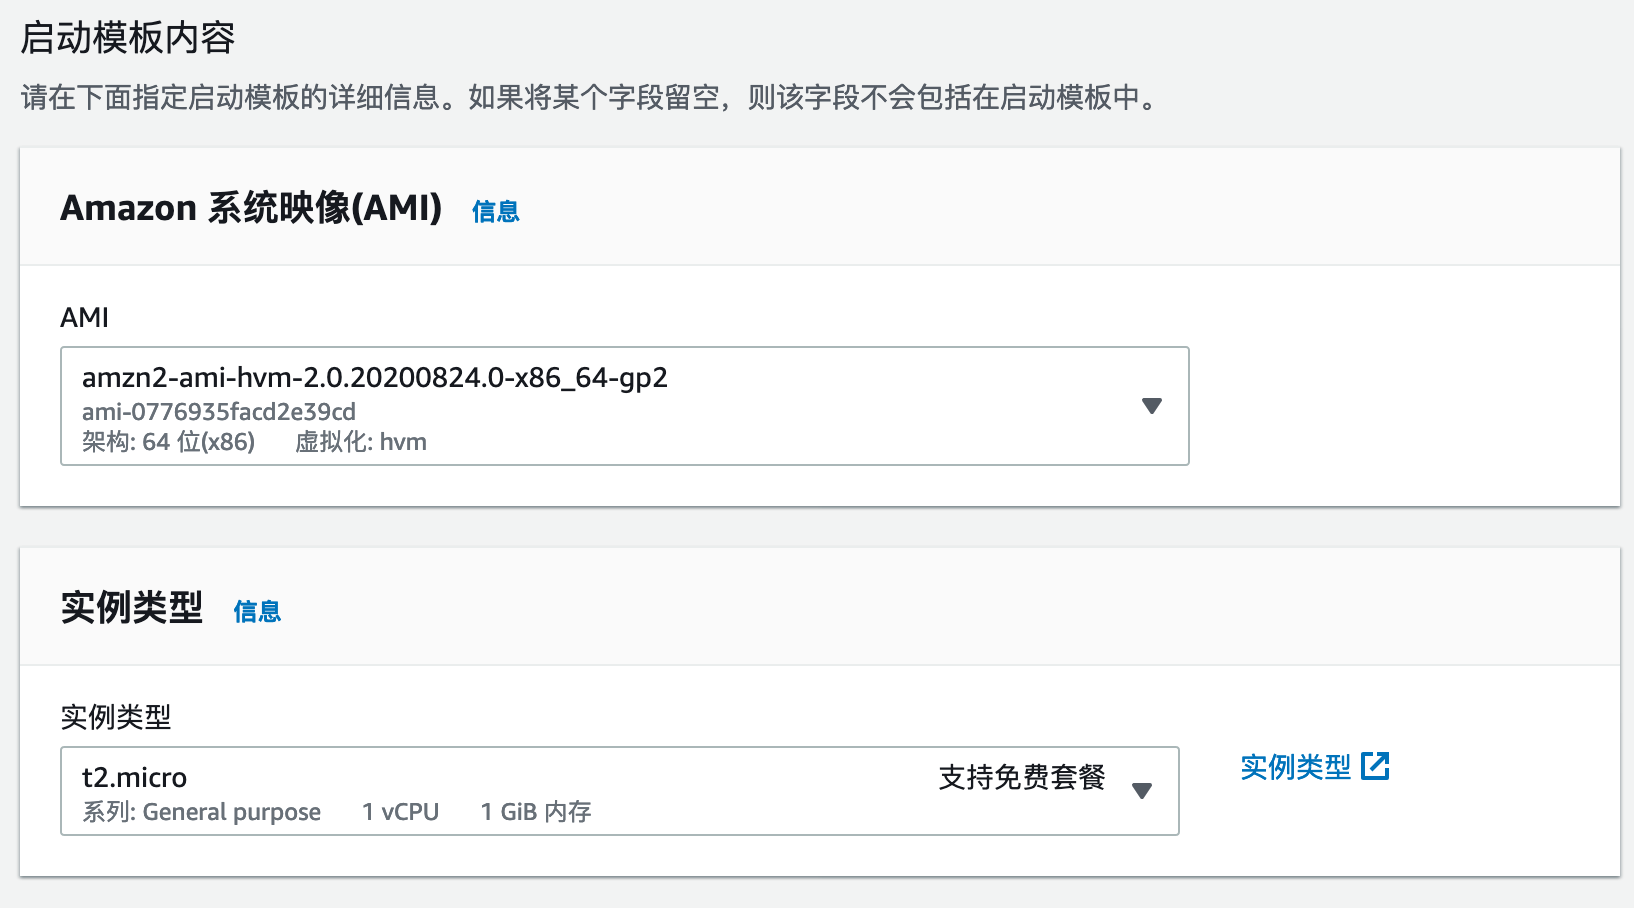Click the AMI field label
This screenshot has height=908, width=1634.
(x=85, y=317)
